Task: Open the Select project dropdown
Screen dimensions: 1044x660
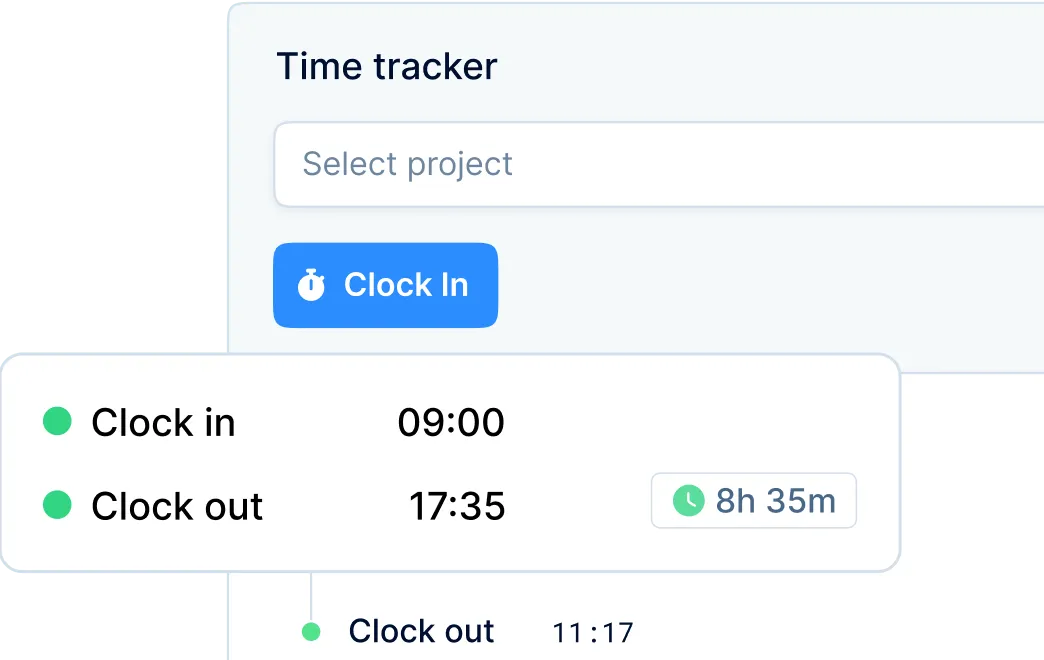Action: pos(658,164)
